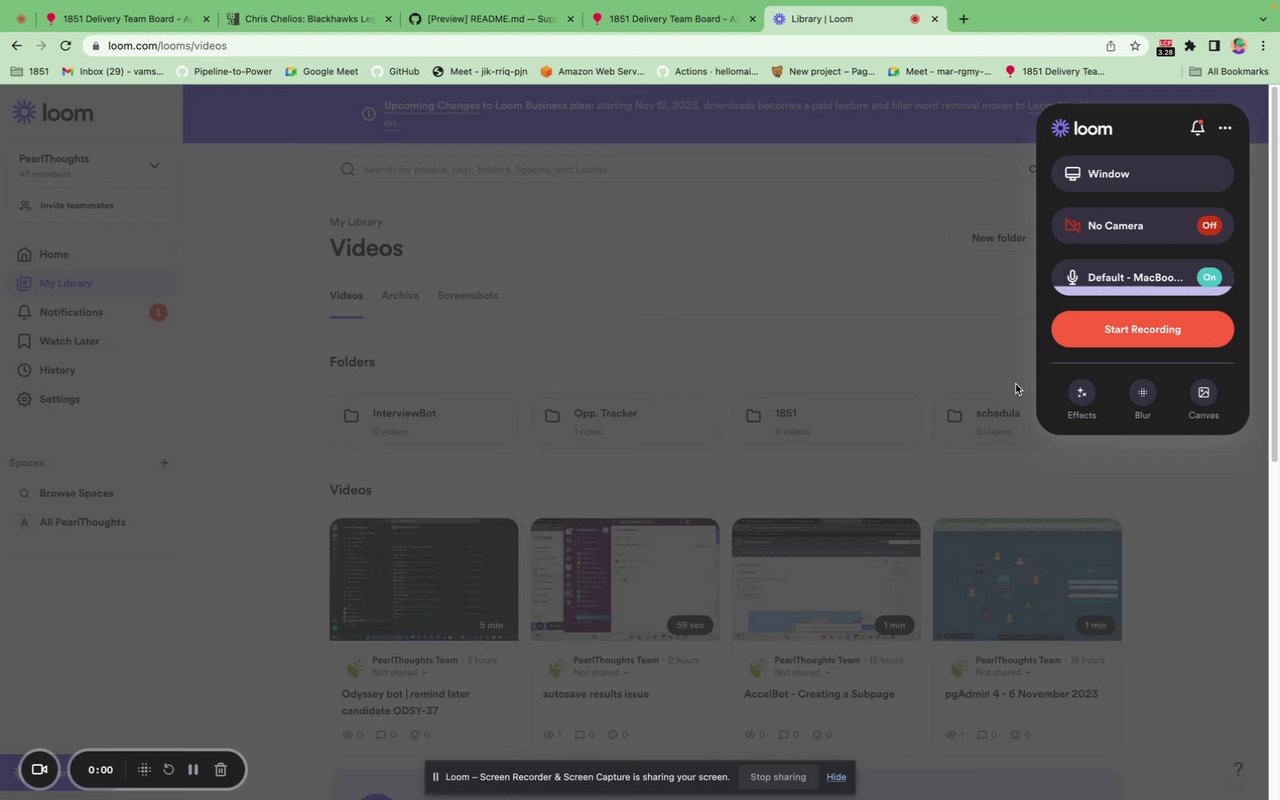
Task: Open All PearlThoughts space
Action: (x=82, y=522)
